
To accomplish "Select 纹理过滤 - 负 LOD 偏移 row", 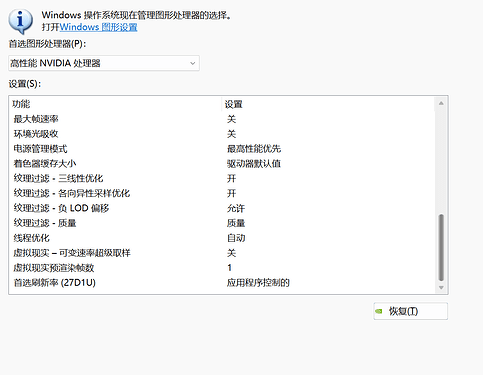I will coord(222,208).
